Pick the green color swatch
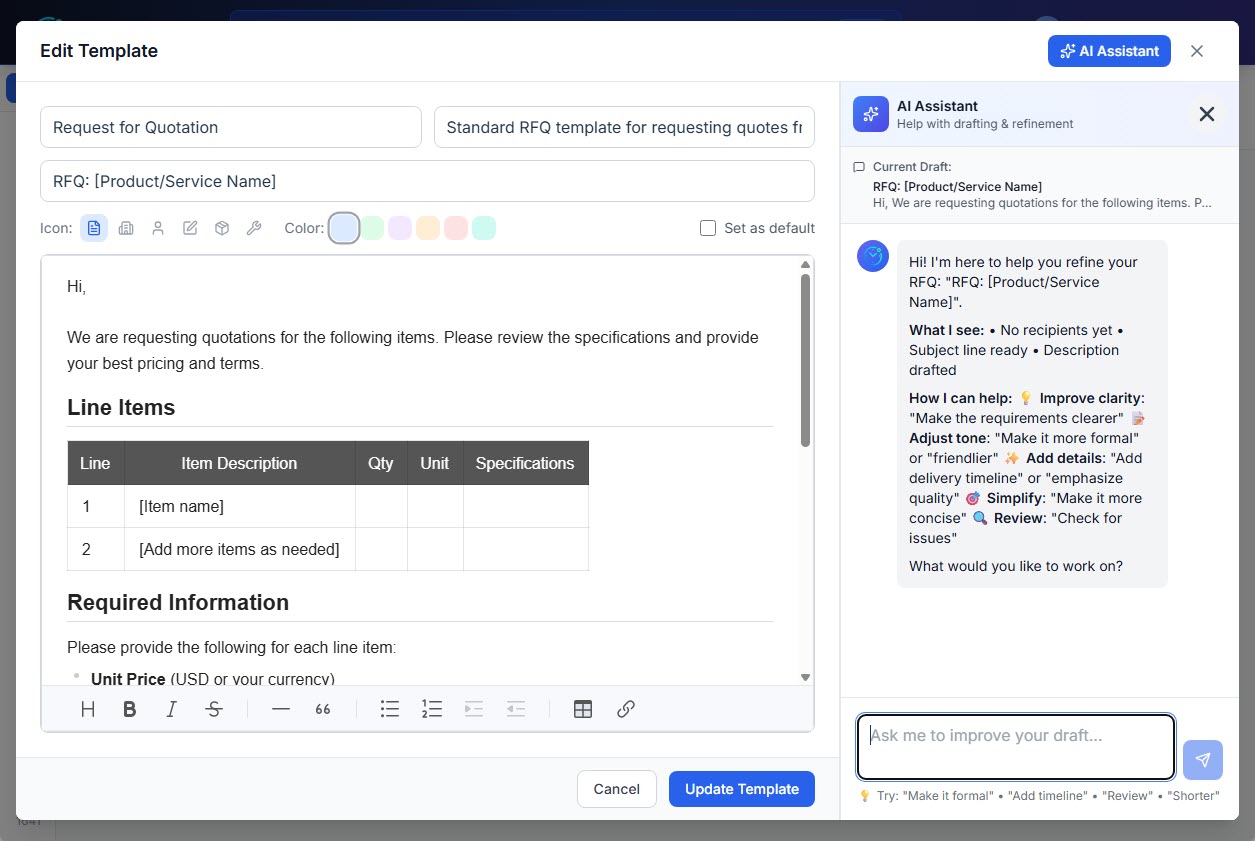 372,227
